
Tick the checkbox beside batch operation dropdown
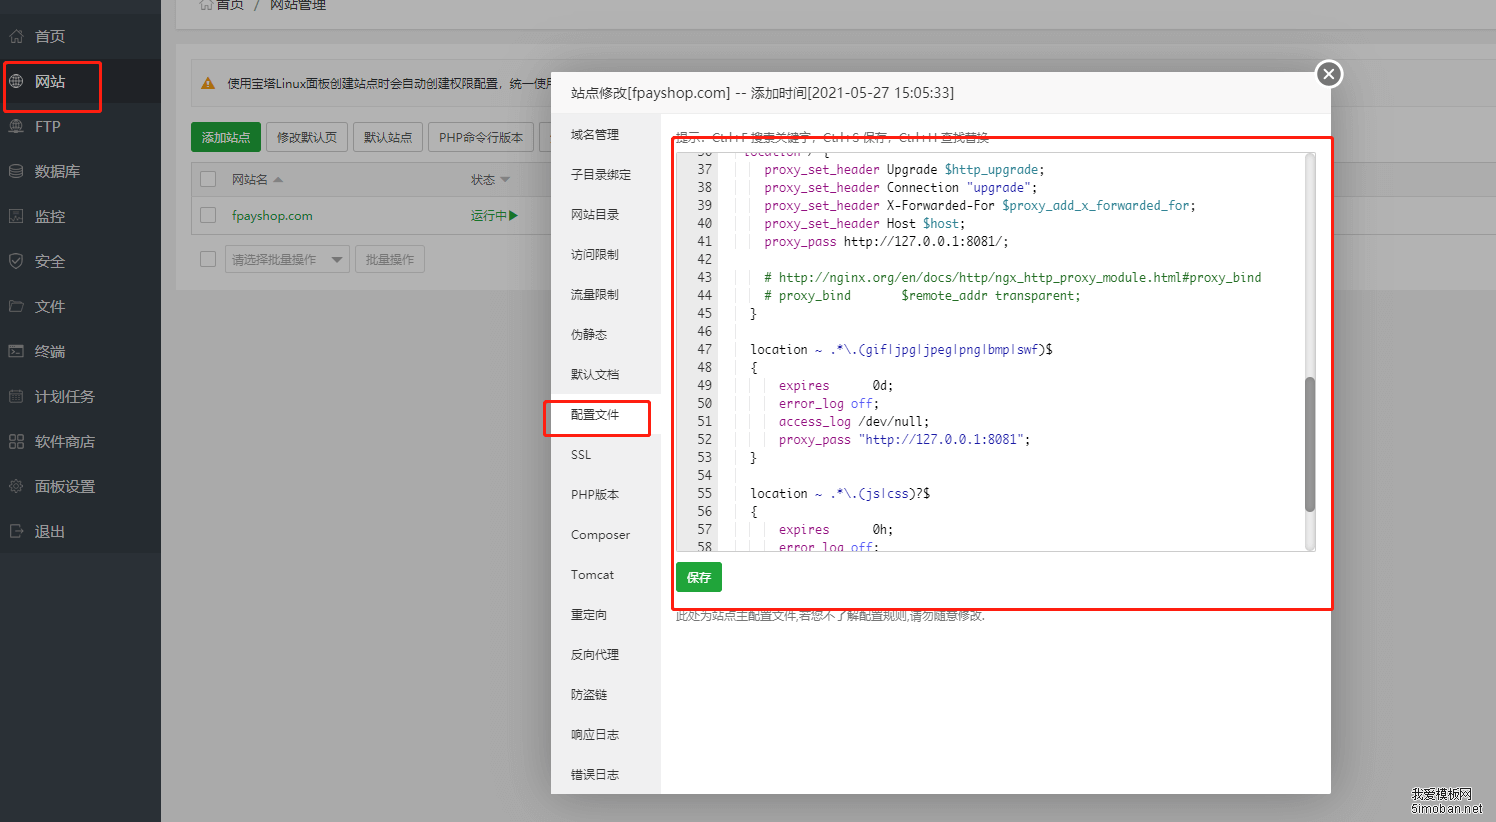point(208,259)
